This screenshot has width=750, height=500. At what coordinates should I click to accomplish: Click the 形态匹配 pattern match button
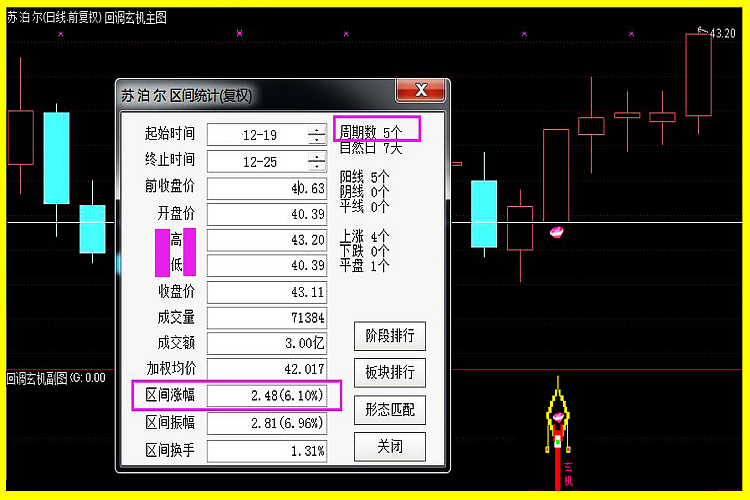[390, 409]
